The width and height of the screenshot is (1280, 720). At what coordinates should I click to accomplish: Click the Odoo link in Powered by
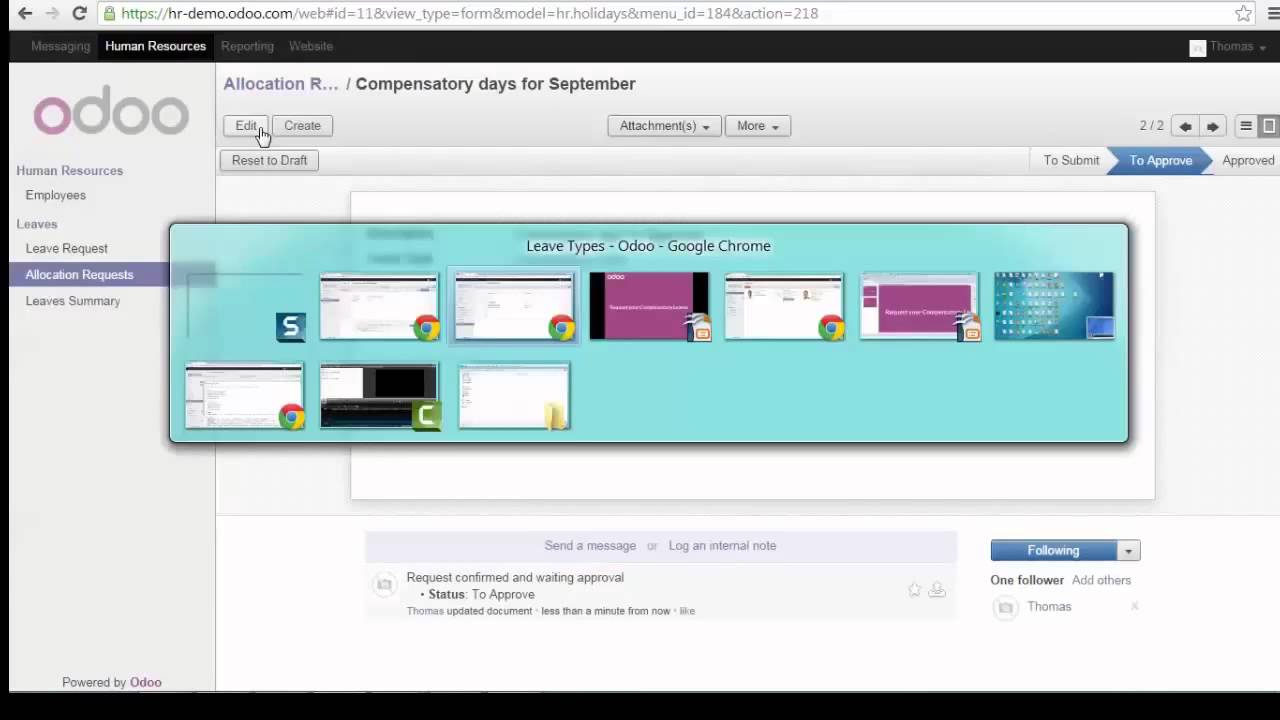(x=145, y=683)
